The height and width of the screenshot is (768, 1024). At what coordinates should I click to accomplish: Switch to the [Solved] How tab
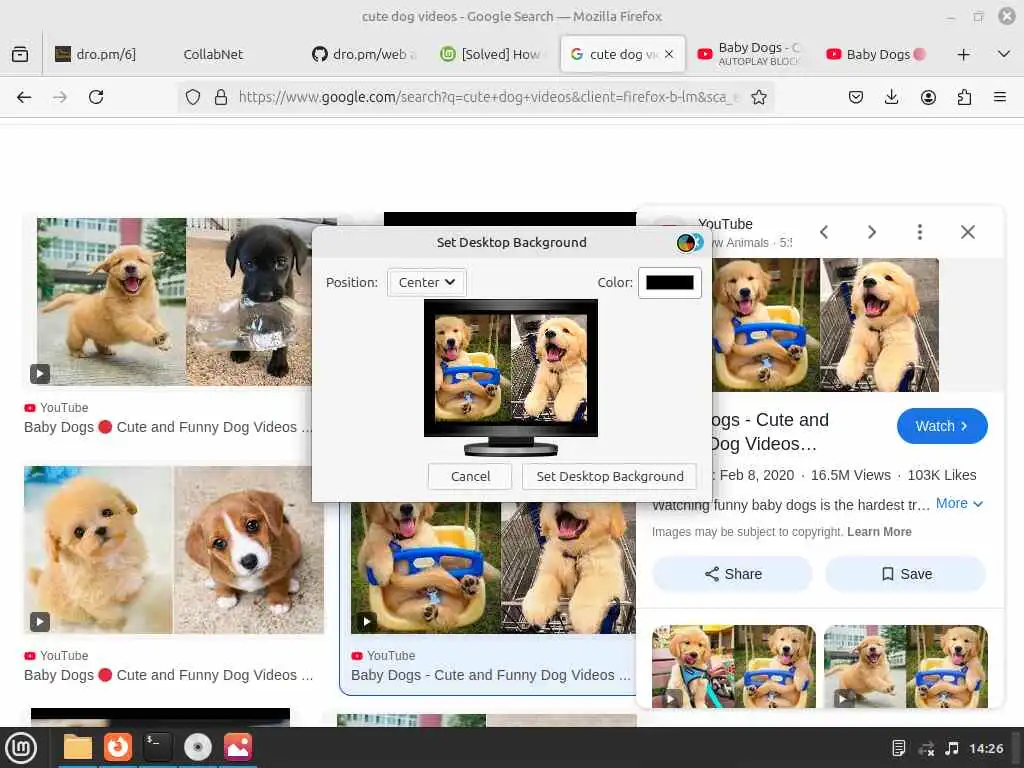click(493, 54)
